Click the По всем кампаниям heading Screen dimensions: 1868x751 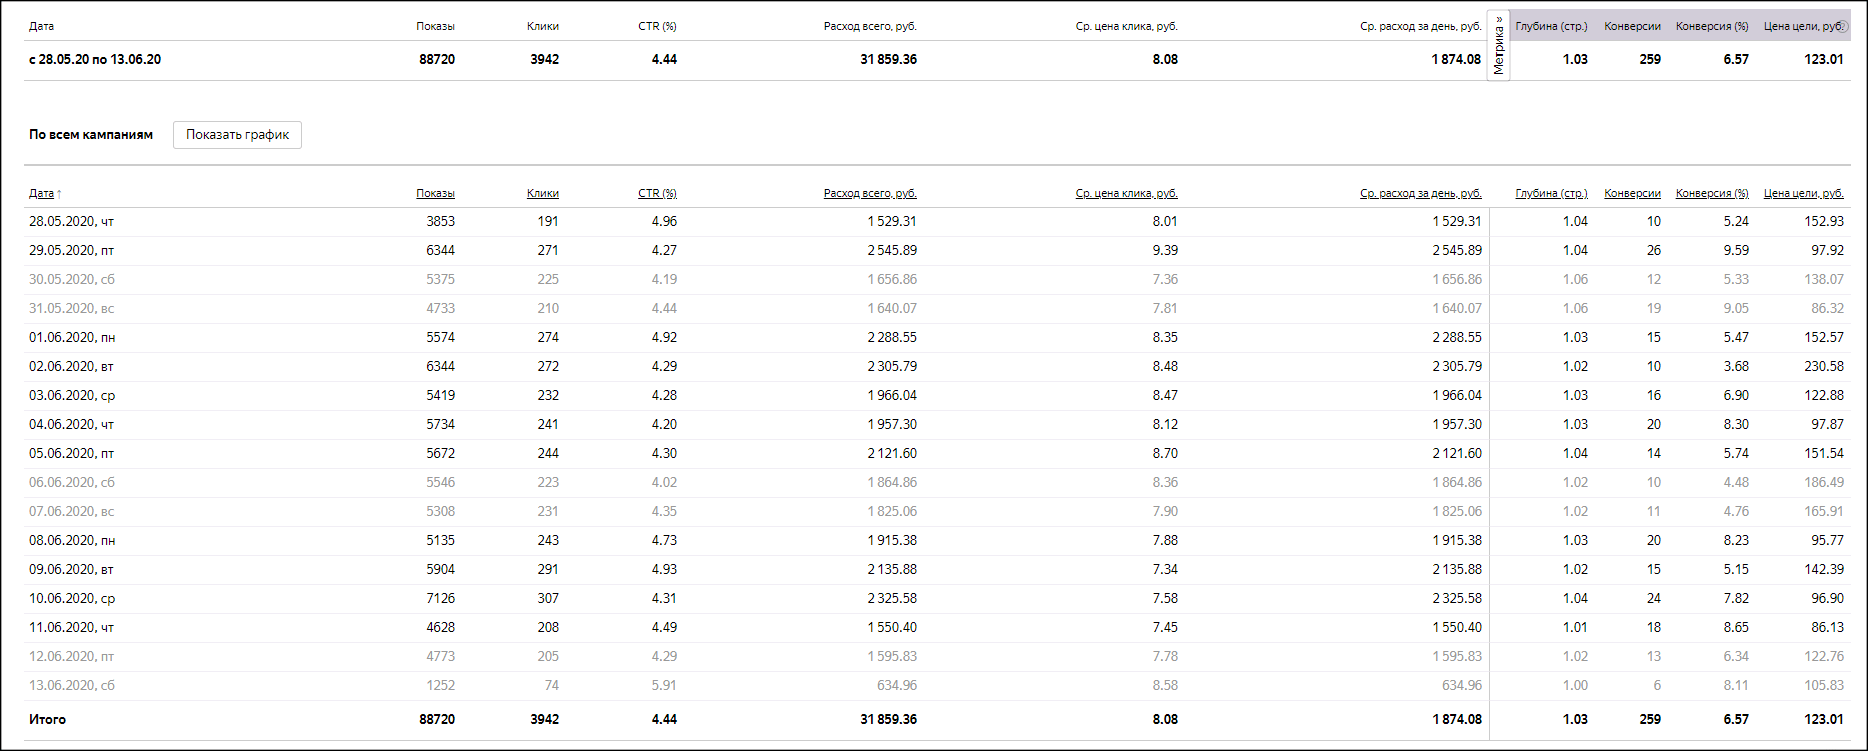click(91, 135)
